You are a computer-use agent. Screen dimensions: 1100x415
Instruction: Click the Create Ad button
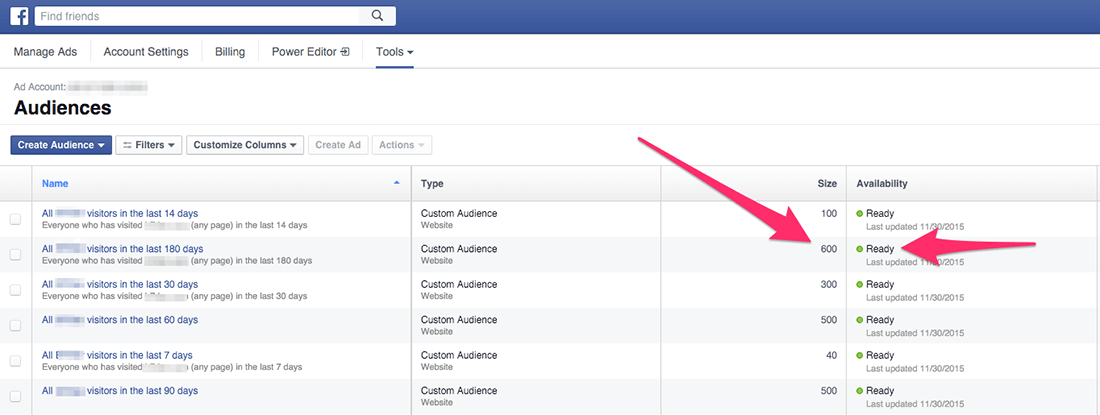(x=337, y=145)
